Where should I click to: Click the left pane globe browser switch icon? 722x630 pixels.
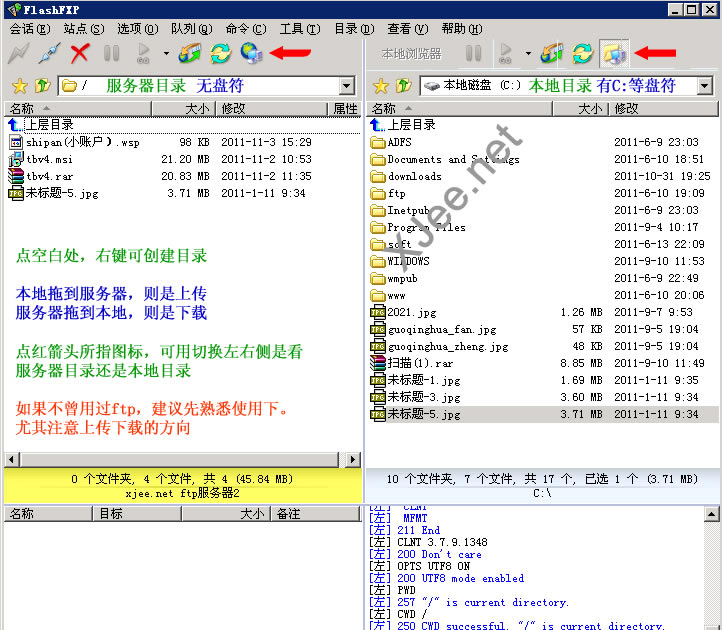click(251, 53)
